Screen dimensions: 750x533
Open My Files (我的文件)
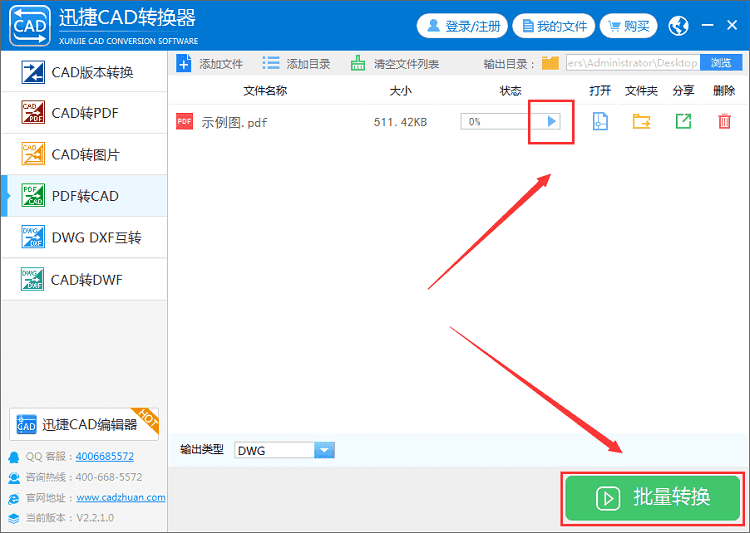[553, 26]
